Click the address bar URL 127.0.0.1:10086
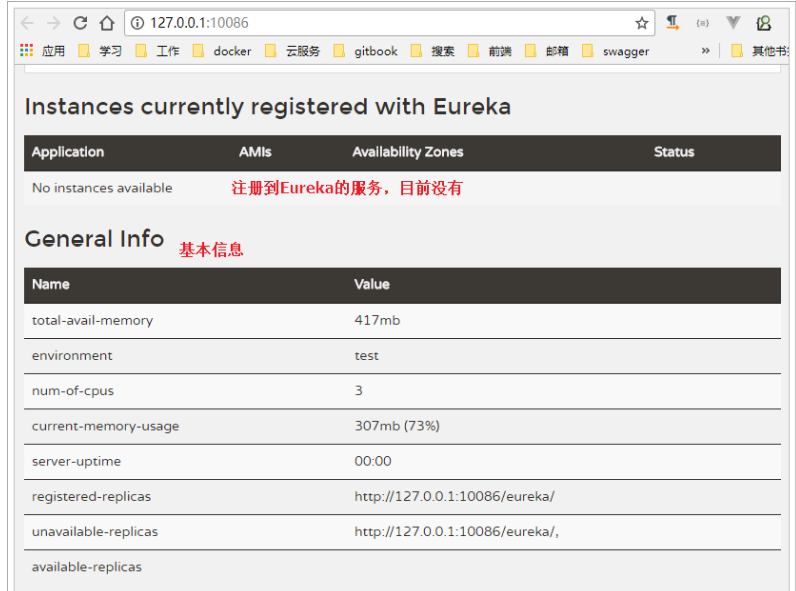The width and height of the screenshot is (796, 591). (x=199, y=23)
